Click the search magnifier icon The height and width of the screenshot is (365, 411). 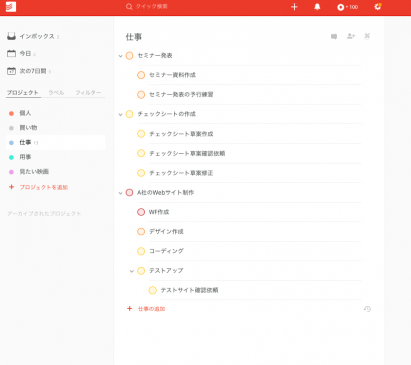point(129,7)
